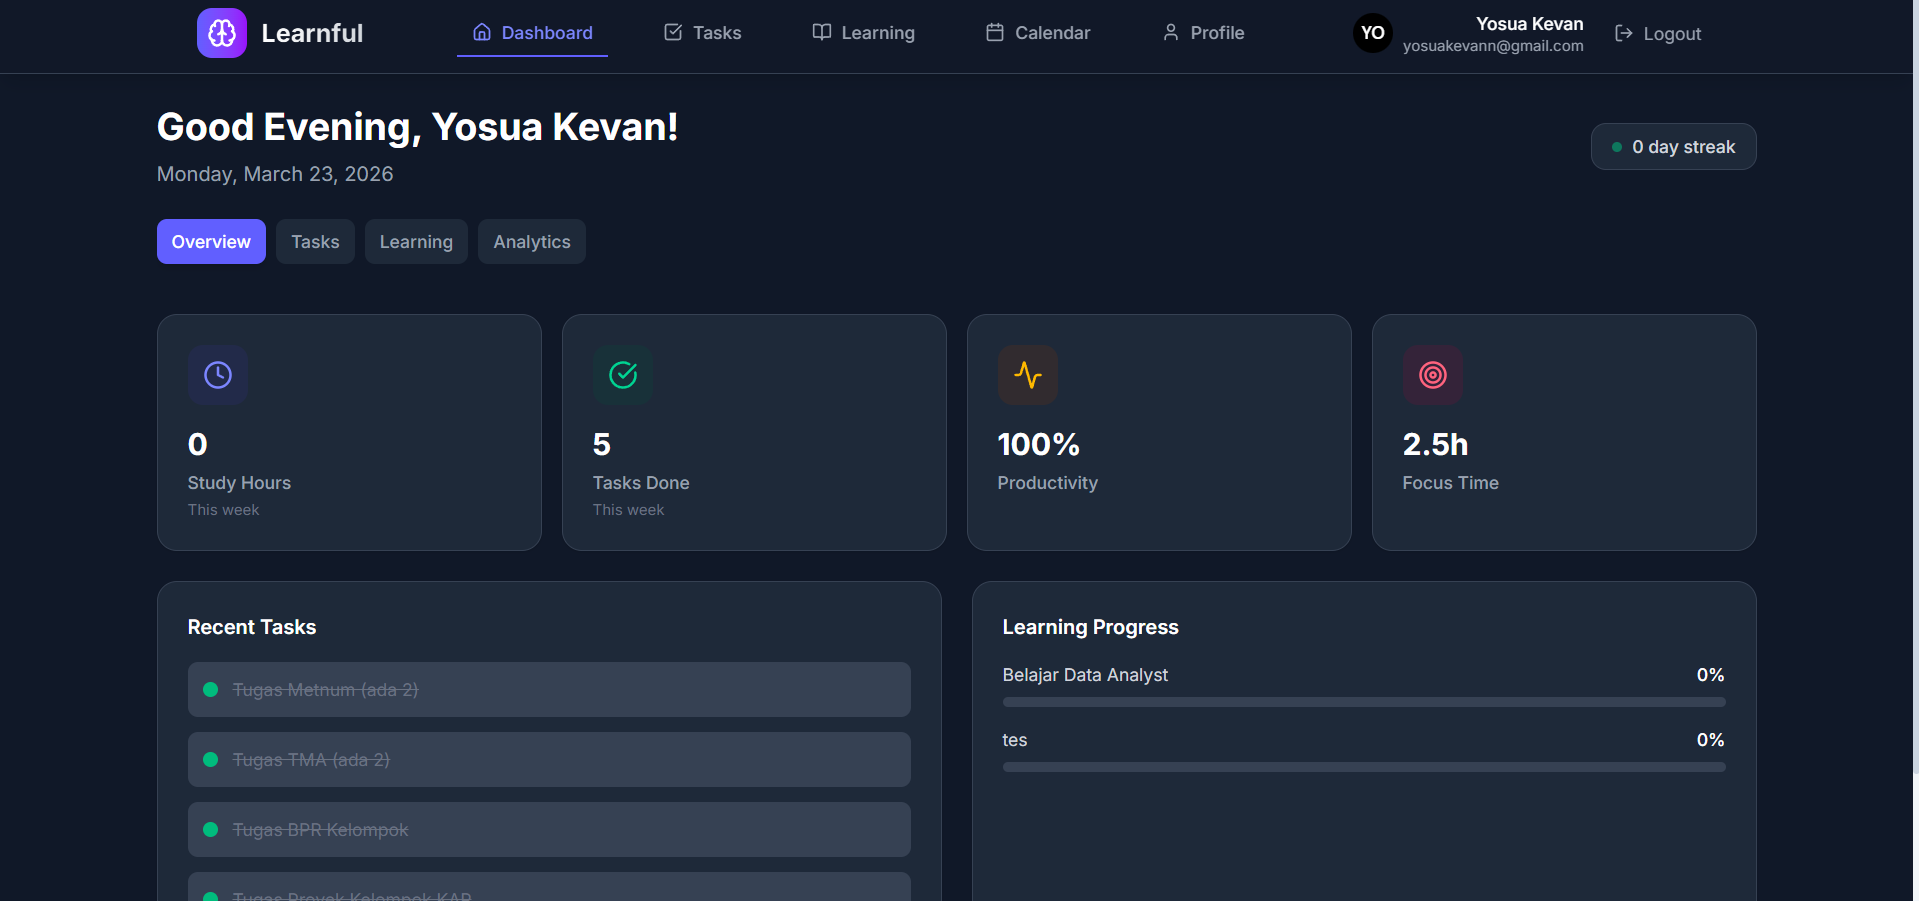Click the clock icon on Study Hours card
The height and width of the screenshot is (901, 1919).
coord(218,375)
